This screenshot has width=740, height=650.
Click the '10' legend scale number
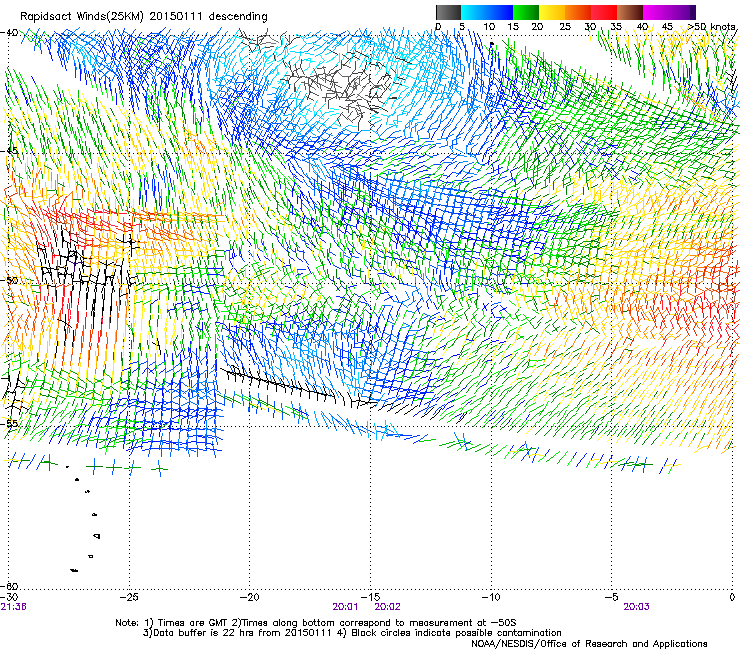(489, 27)
